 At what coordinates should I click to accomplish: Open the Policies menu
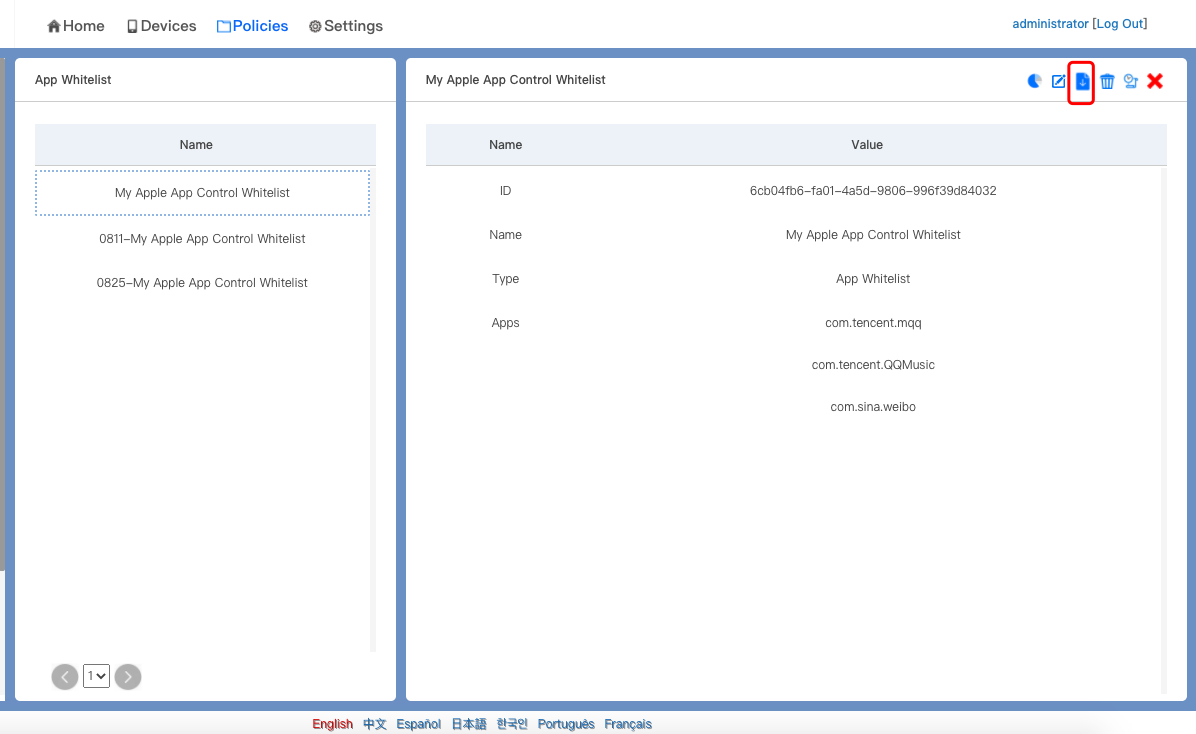pos(252,26)
